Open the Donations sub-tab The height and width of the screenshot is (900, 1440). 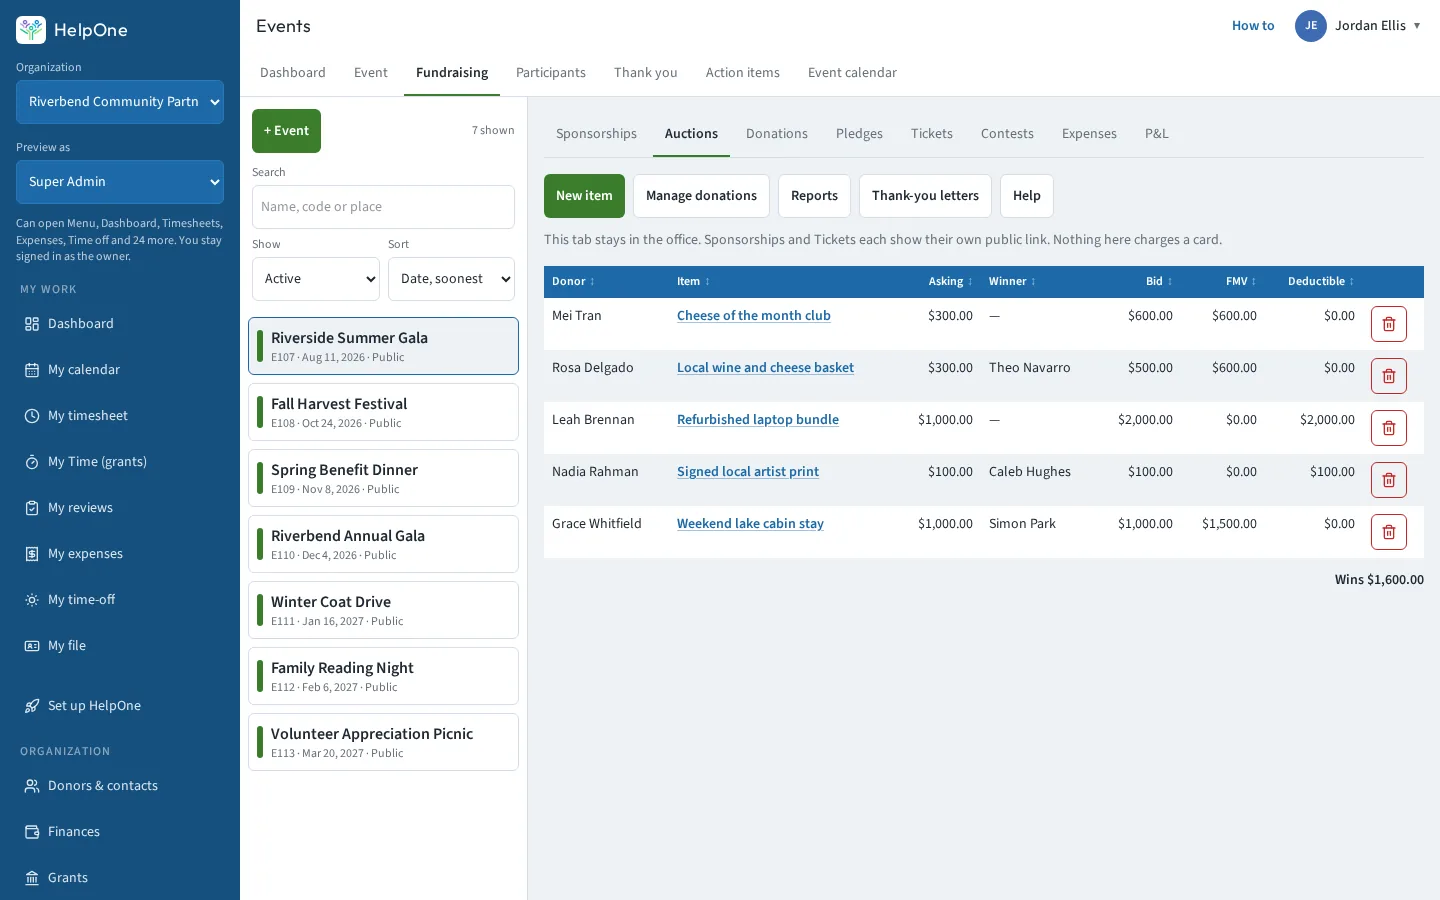[777, 134]
